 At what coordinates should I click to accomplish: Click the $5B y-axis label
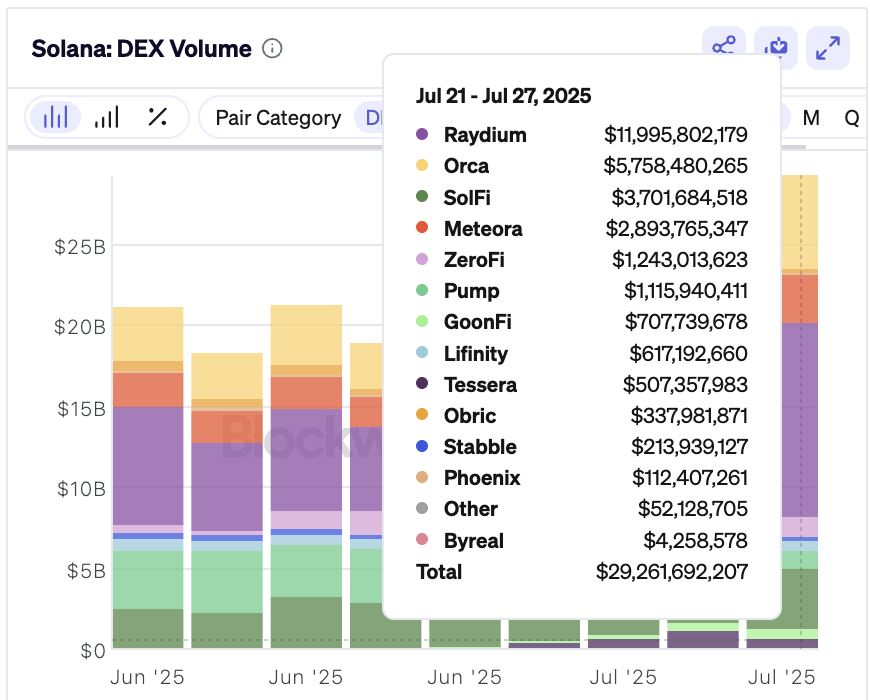click(x=86, y=571)
